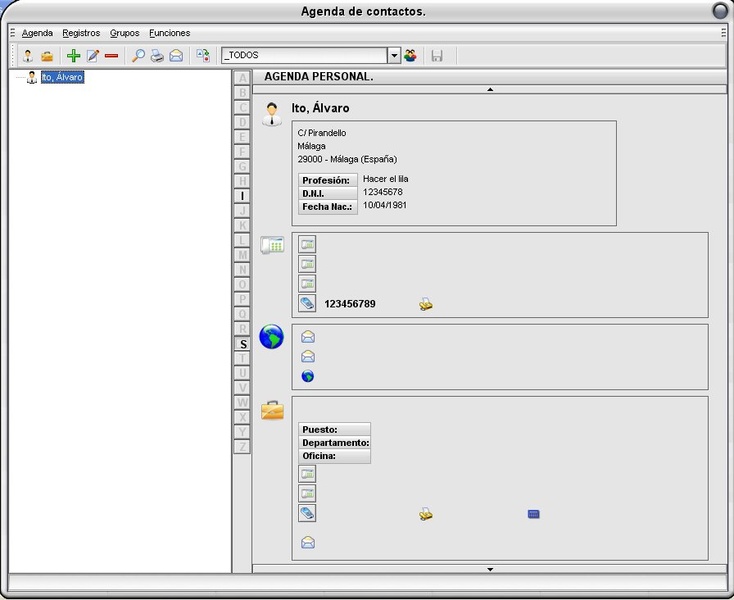Open search with the magnifying glass icon
The width and height of the screenshot is (734, 600).
pyautogui.click(x=139, y=56)
